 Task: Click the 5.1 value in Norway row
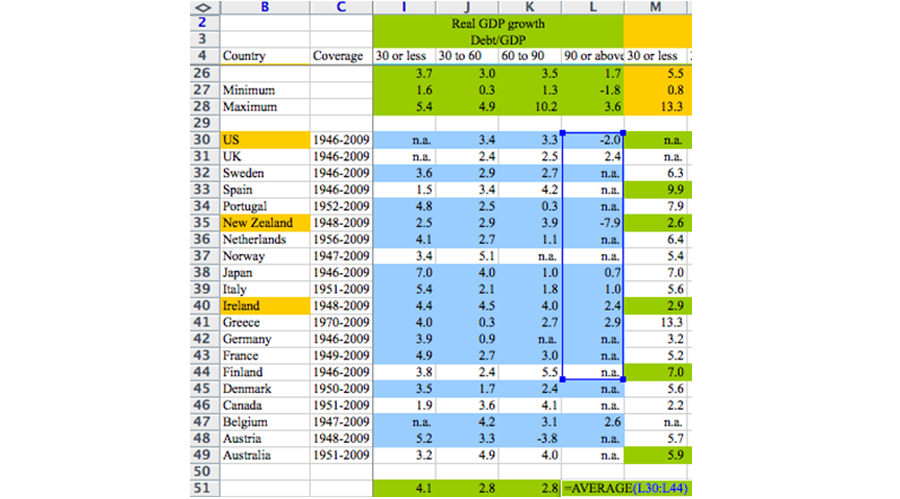467,256
